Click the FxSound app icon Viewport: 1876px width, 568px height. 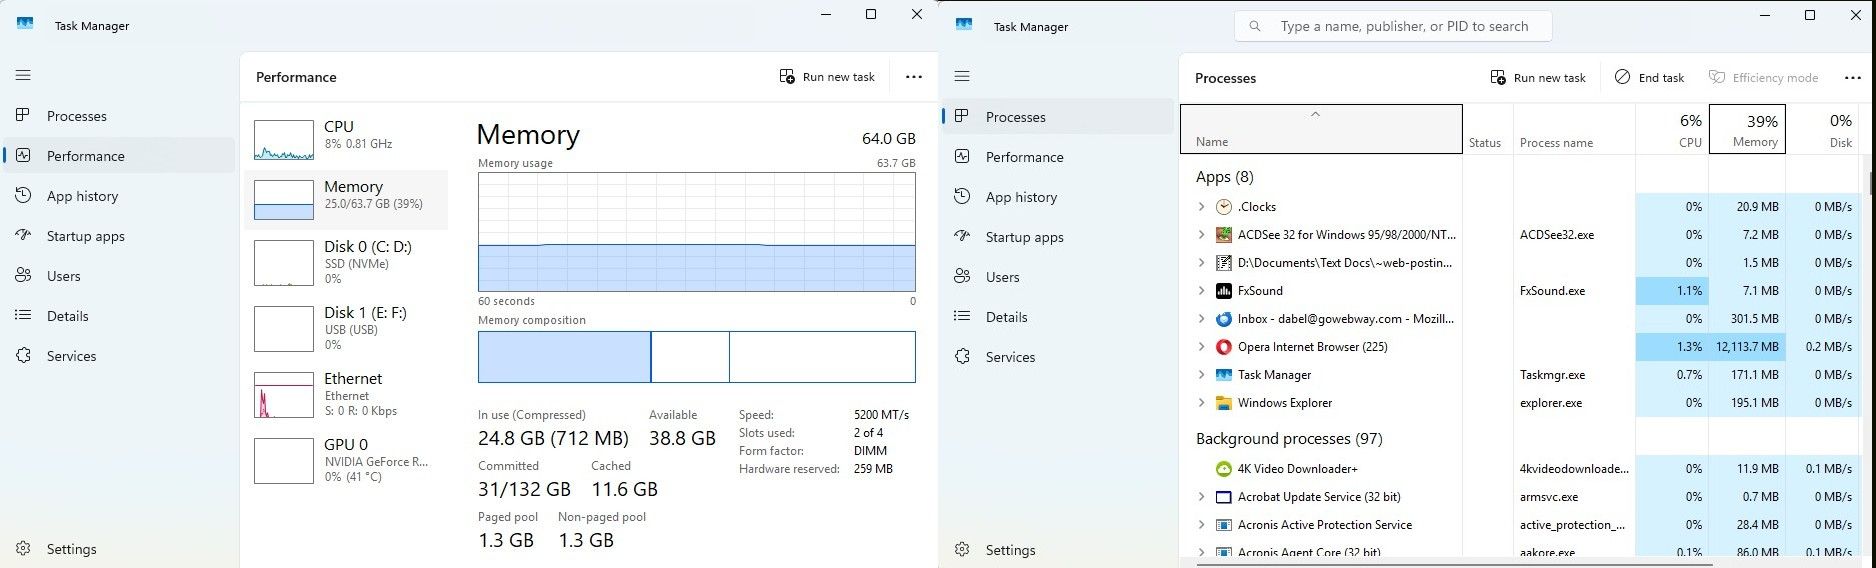click(1223, 291)
